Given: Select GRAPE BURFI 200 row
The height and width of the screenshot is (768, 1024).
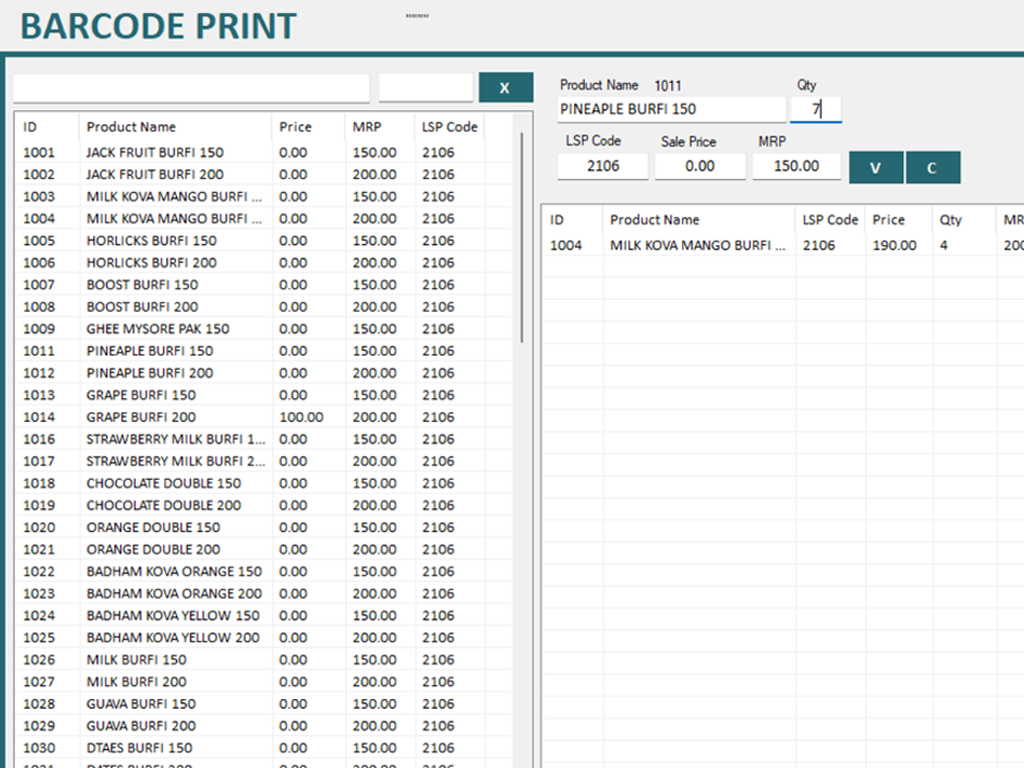Looking at the screenshot, I should [x=263, y=417].
